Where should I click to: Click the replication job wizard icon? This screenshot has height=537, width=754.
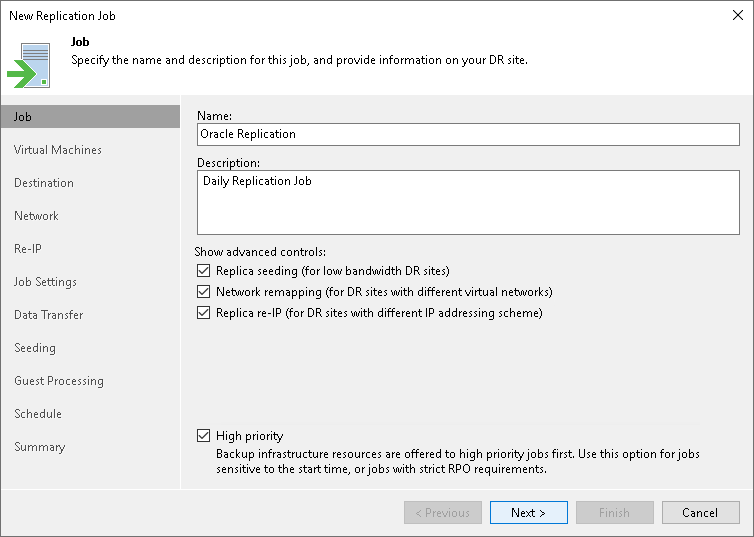click(x=28, y=64)
